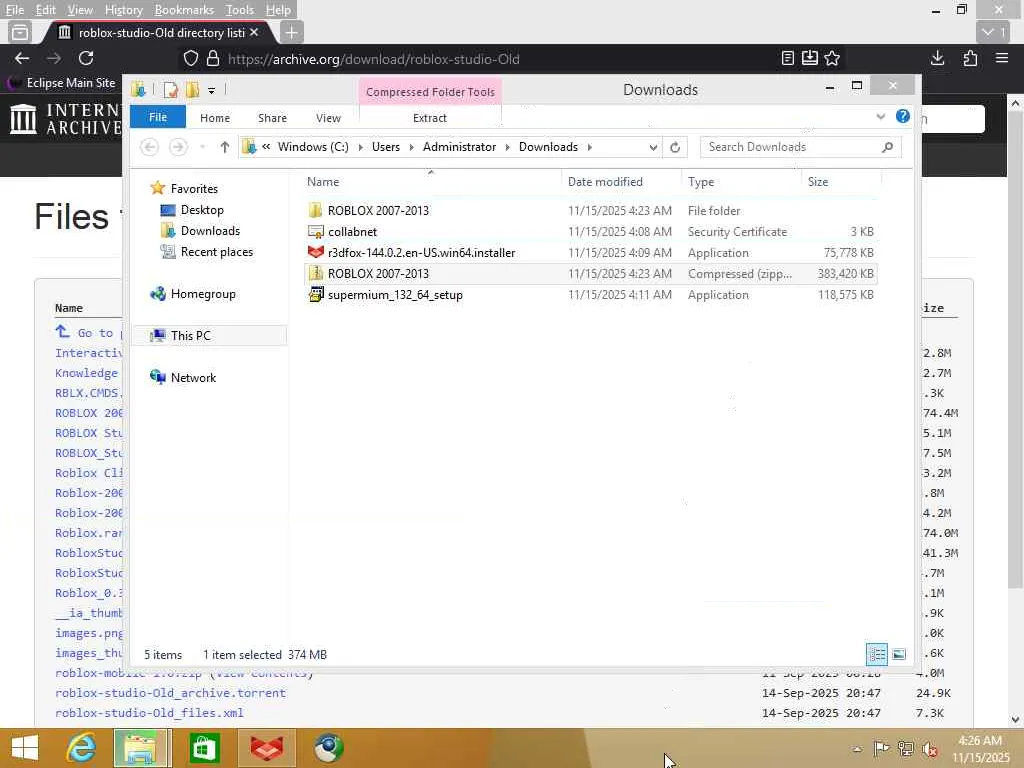This screenshot has height=768, width=1024.
Task: Click the padlock site info icon
Action: tap(213, 59)
